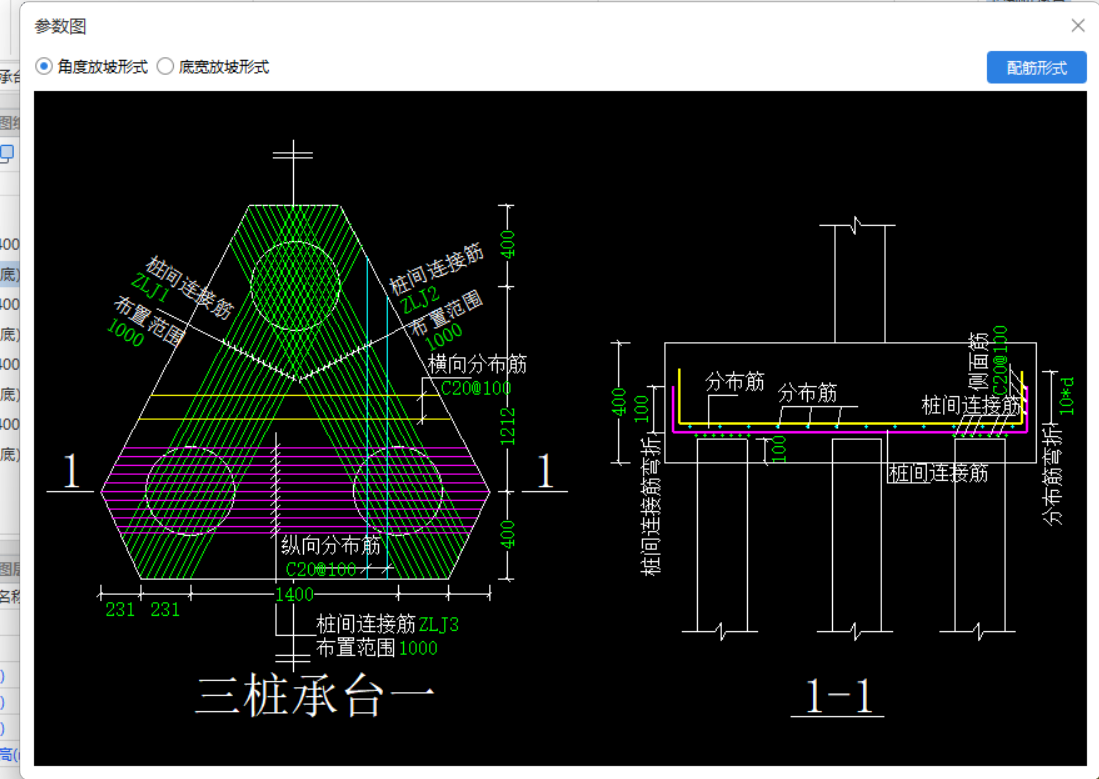Click the 1212 vertical dimension value
This screenshot has width=1099, height=779.
(x=507, y=426)
